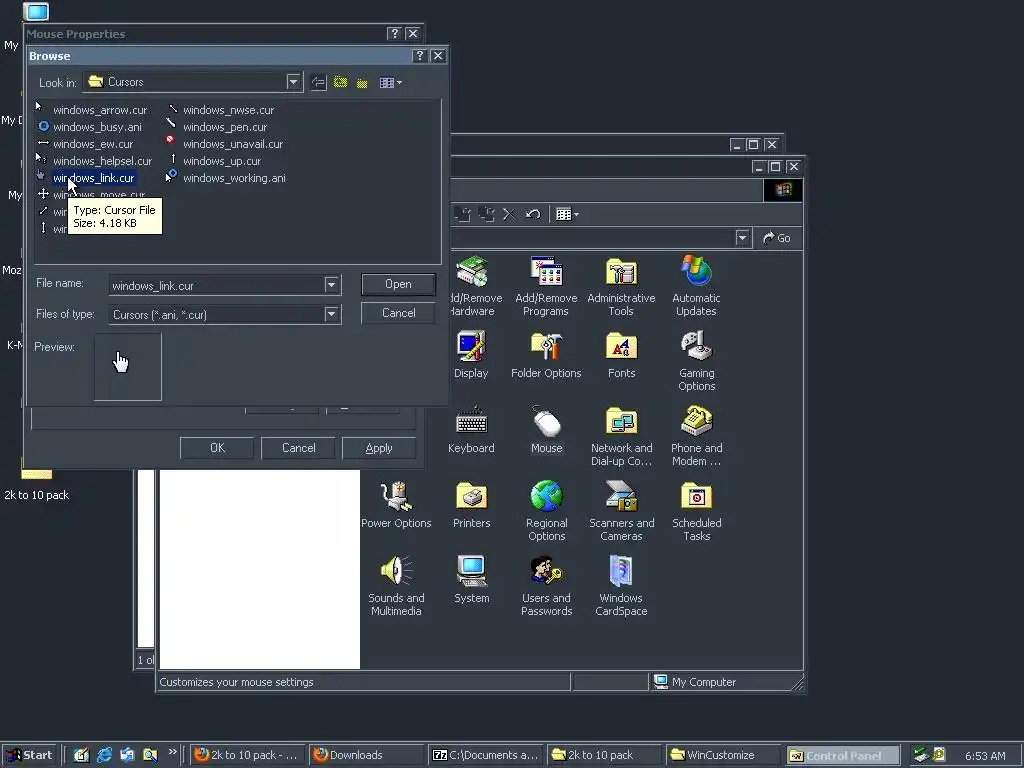The height and width of the screenshot is (768, 1024).
Task: Open the Fonts folder icon
Action: coord(621,355)
